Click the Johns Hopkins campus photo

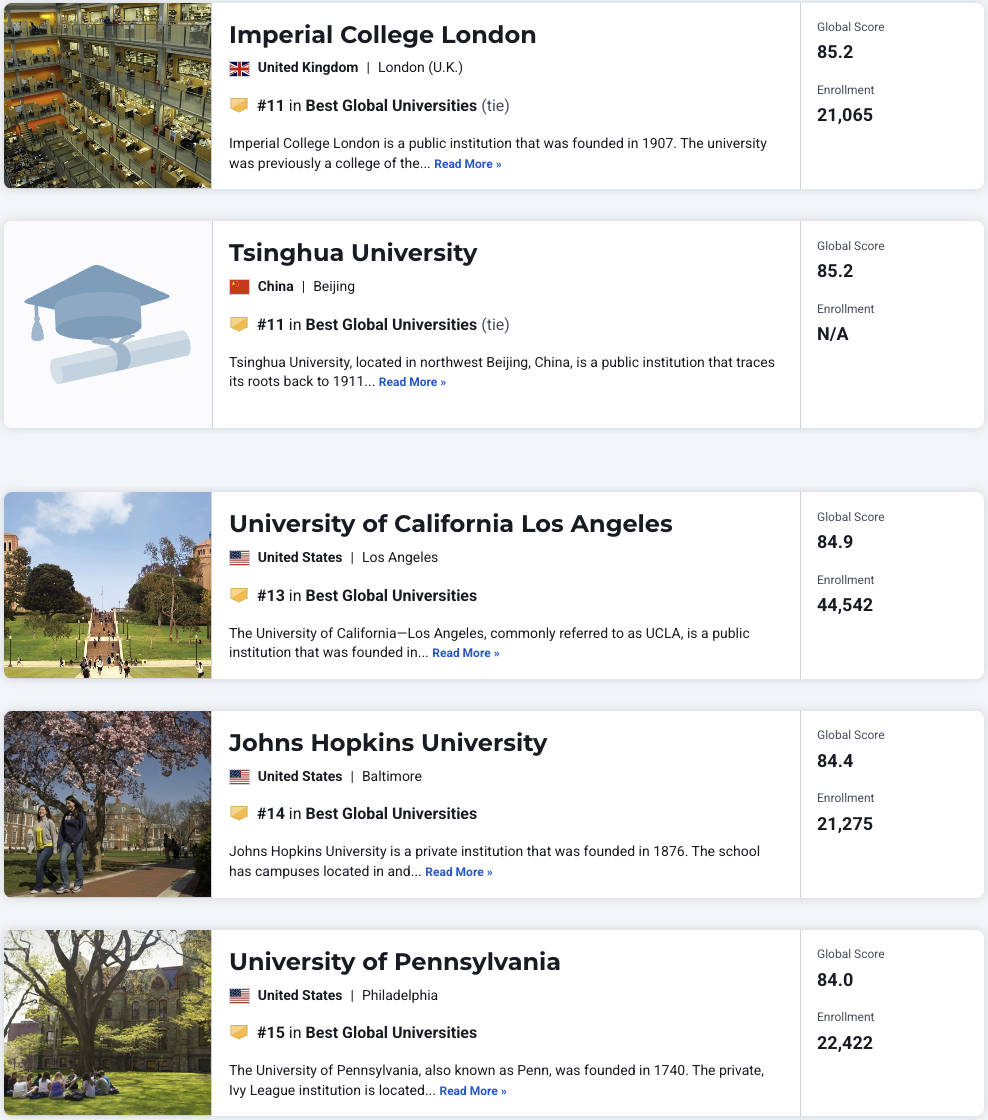click(108, 804)
